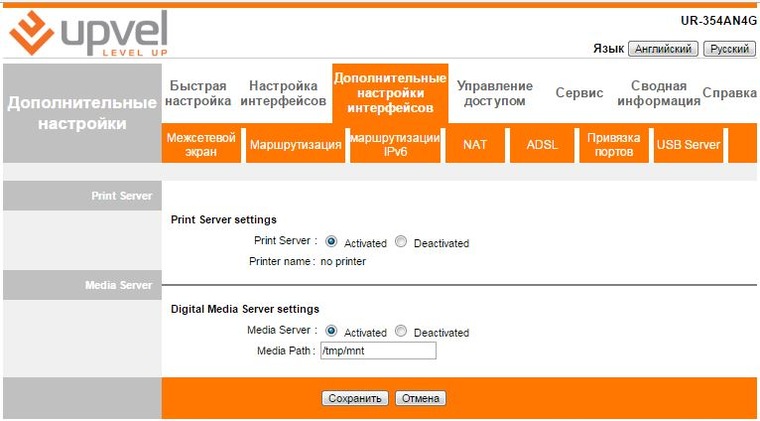Image resolution: width=760 pixels, height=421 pixels.
Task: Click the Media Path input field
Action: (377, 351)
